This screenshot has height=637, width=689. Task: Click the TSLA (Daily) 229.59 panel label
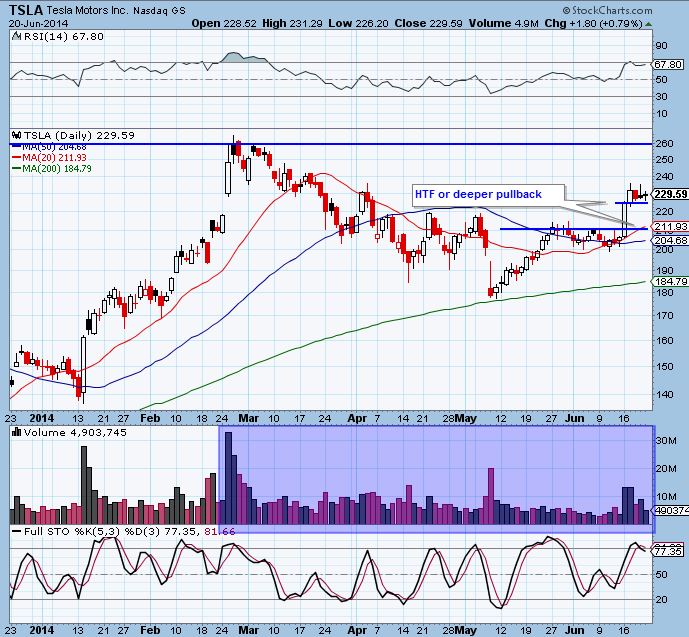coord(79,135)
